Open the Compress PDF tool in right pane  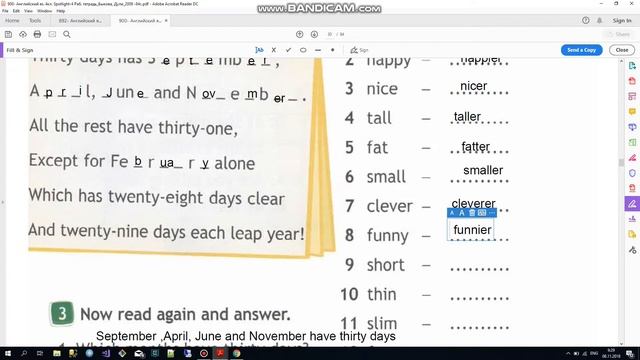(632, 188)
